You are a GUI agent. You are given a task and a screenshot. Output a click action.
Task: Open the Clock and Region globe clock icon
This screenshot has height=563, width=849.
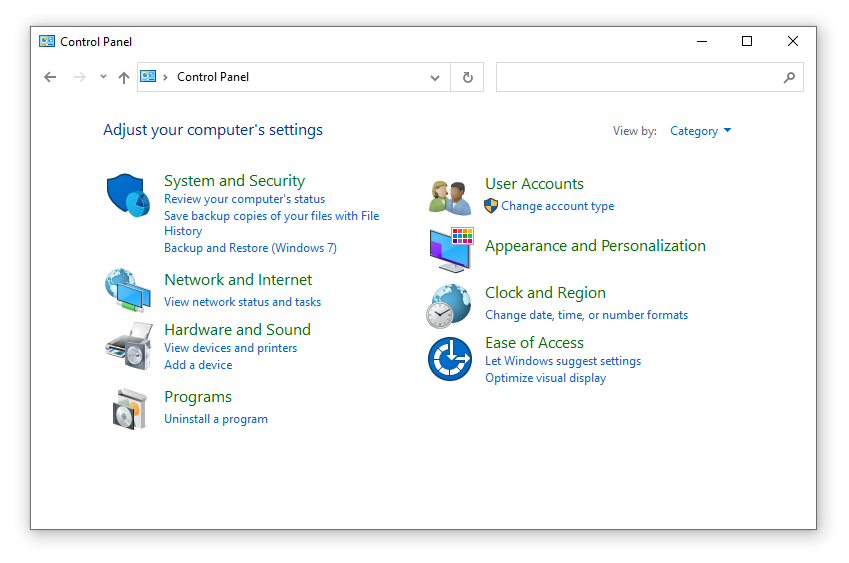coord(449,306)
